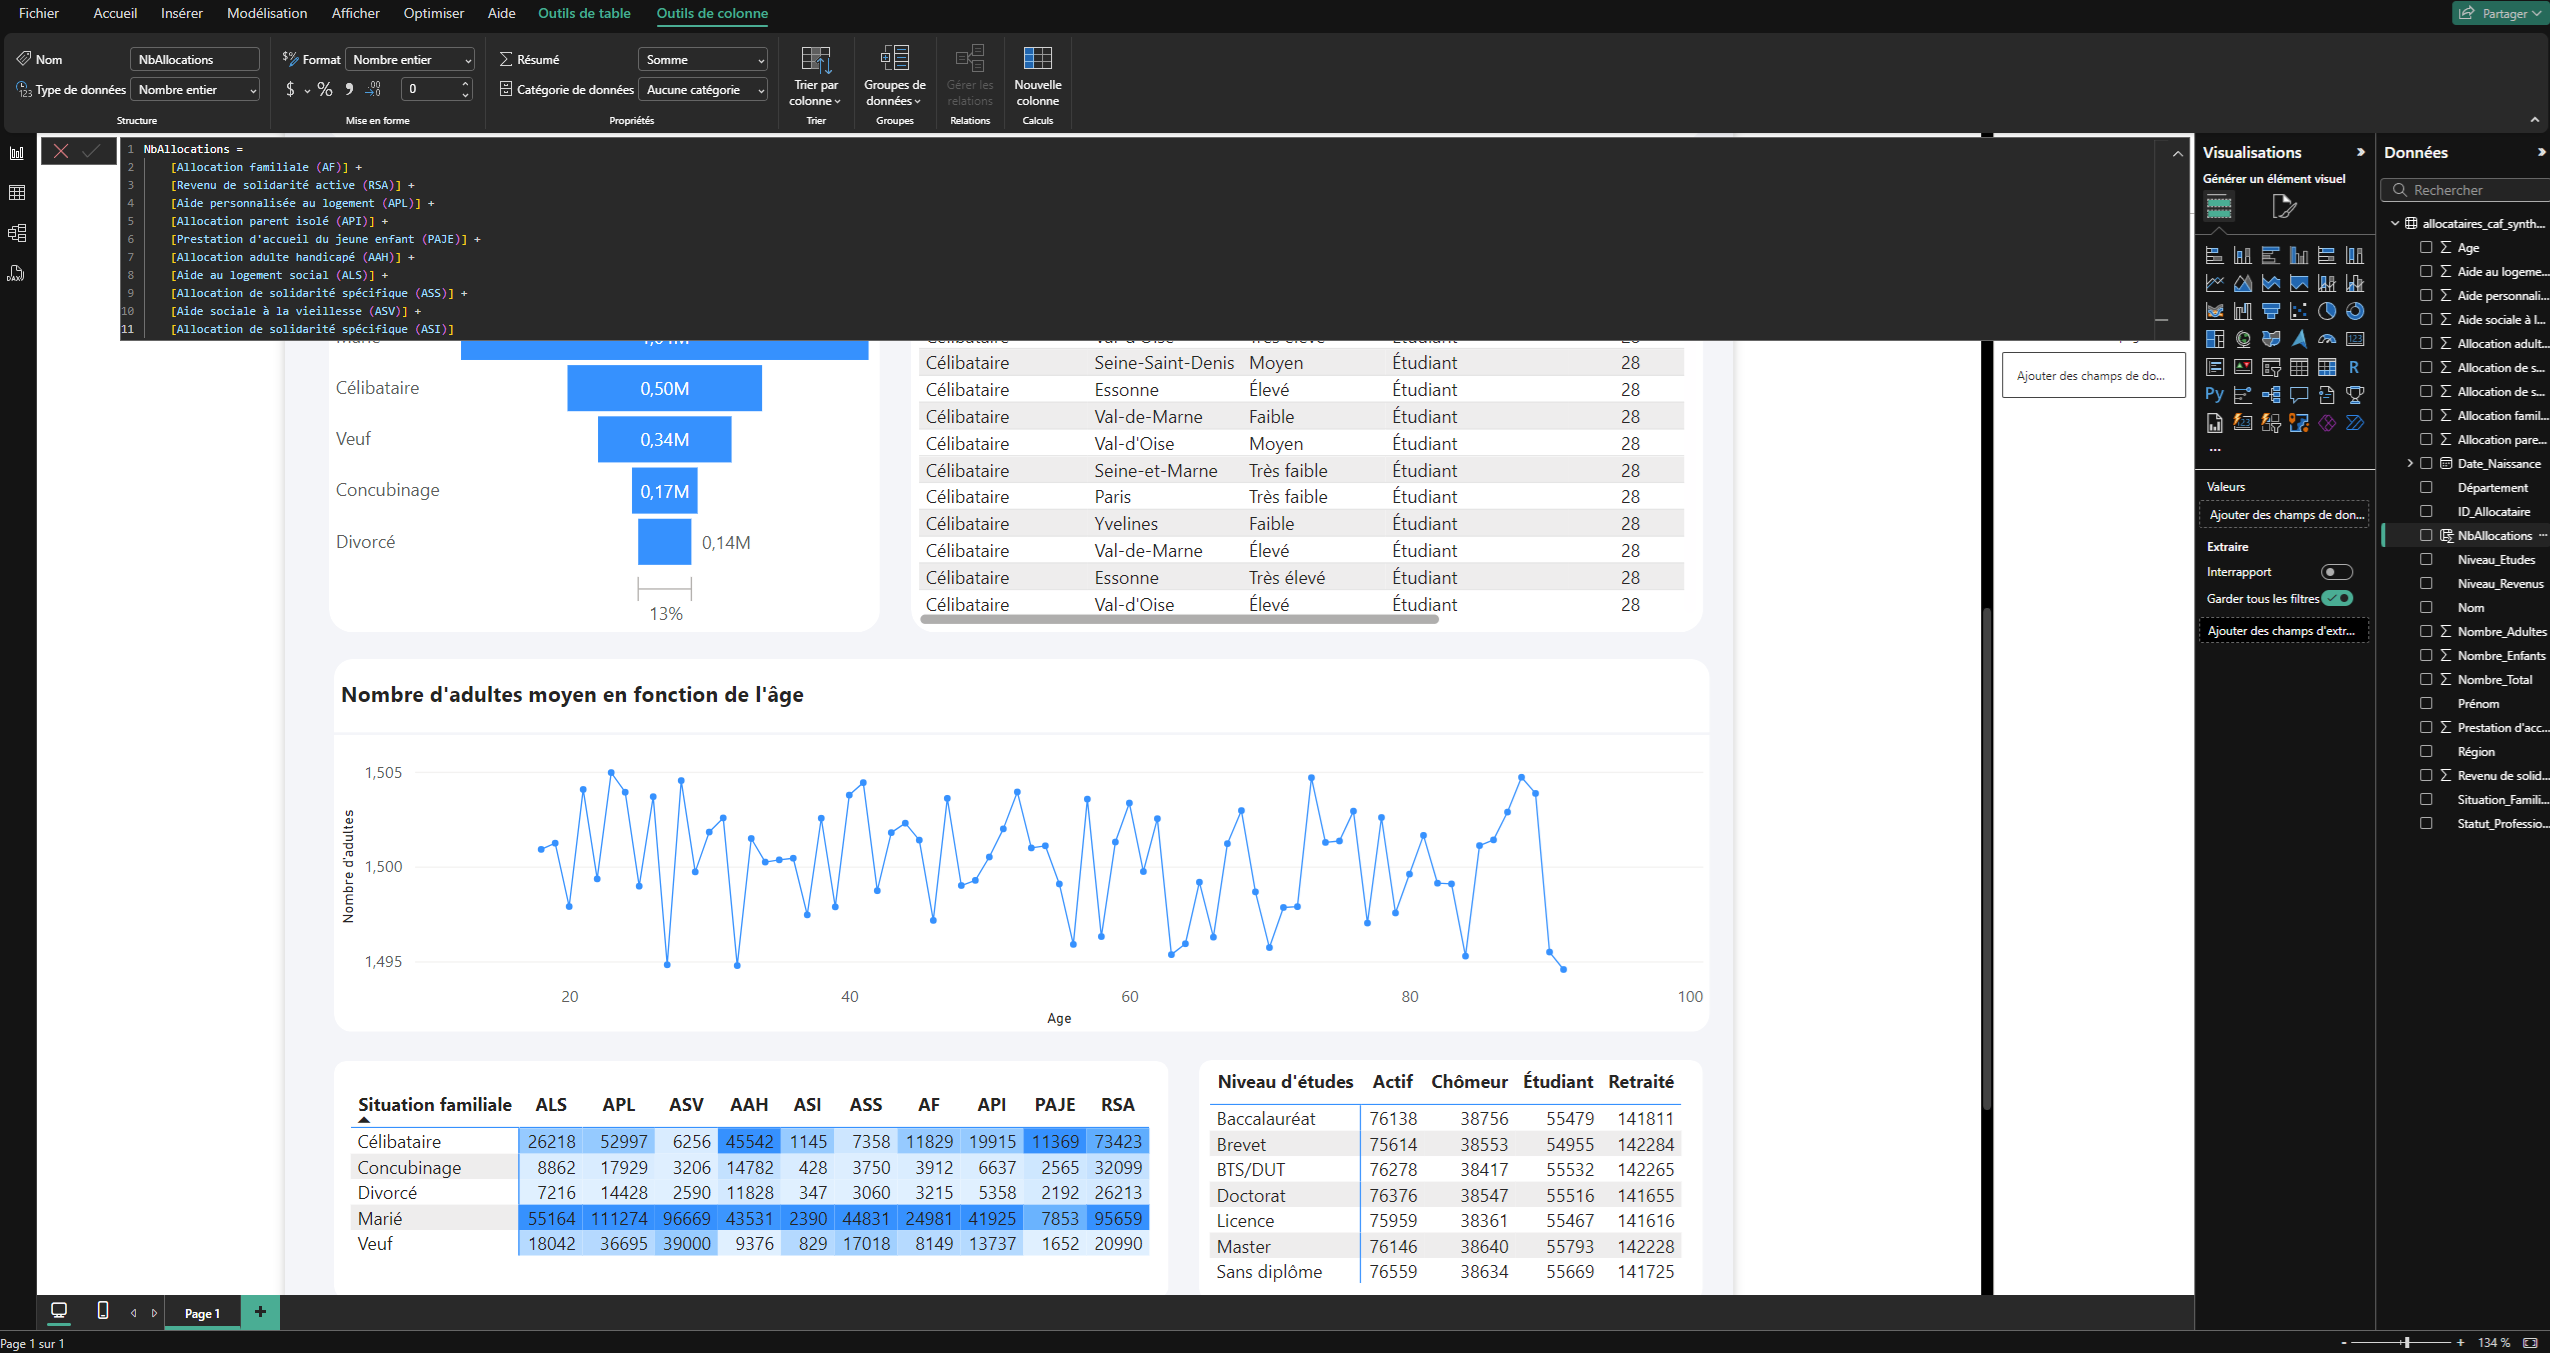Click Nouvelle colonne in the ribbon

(1037, 77)
